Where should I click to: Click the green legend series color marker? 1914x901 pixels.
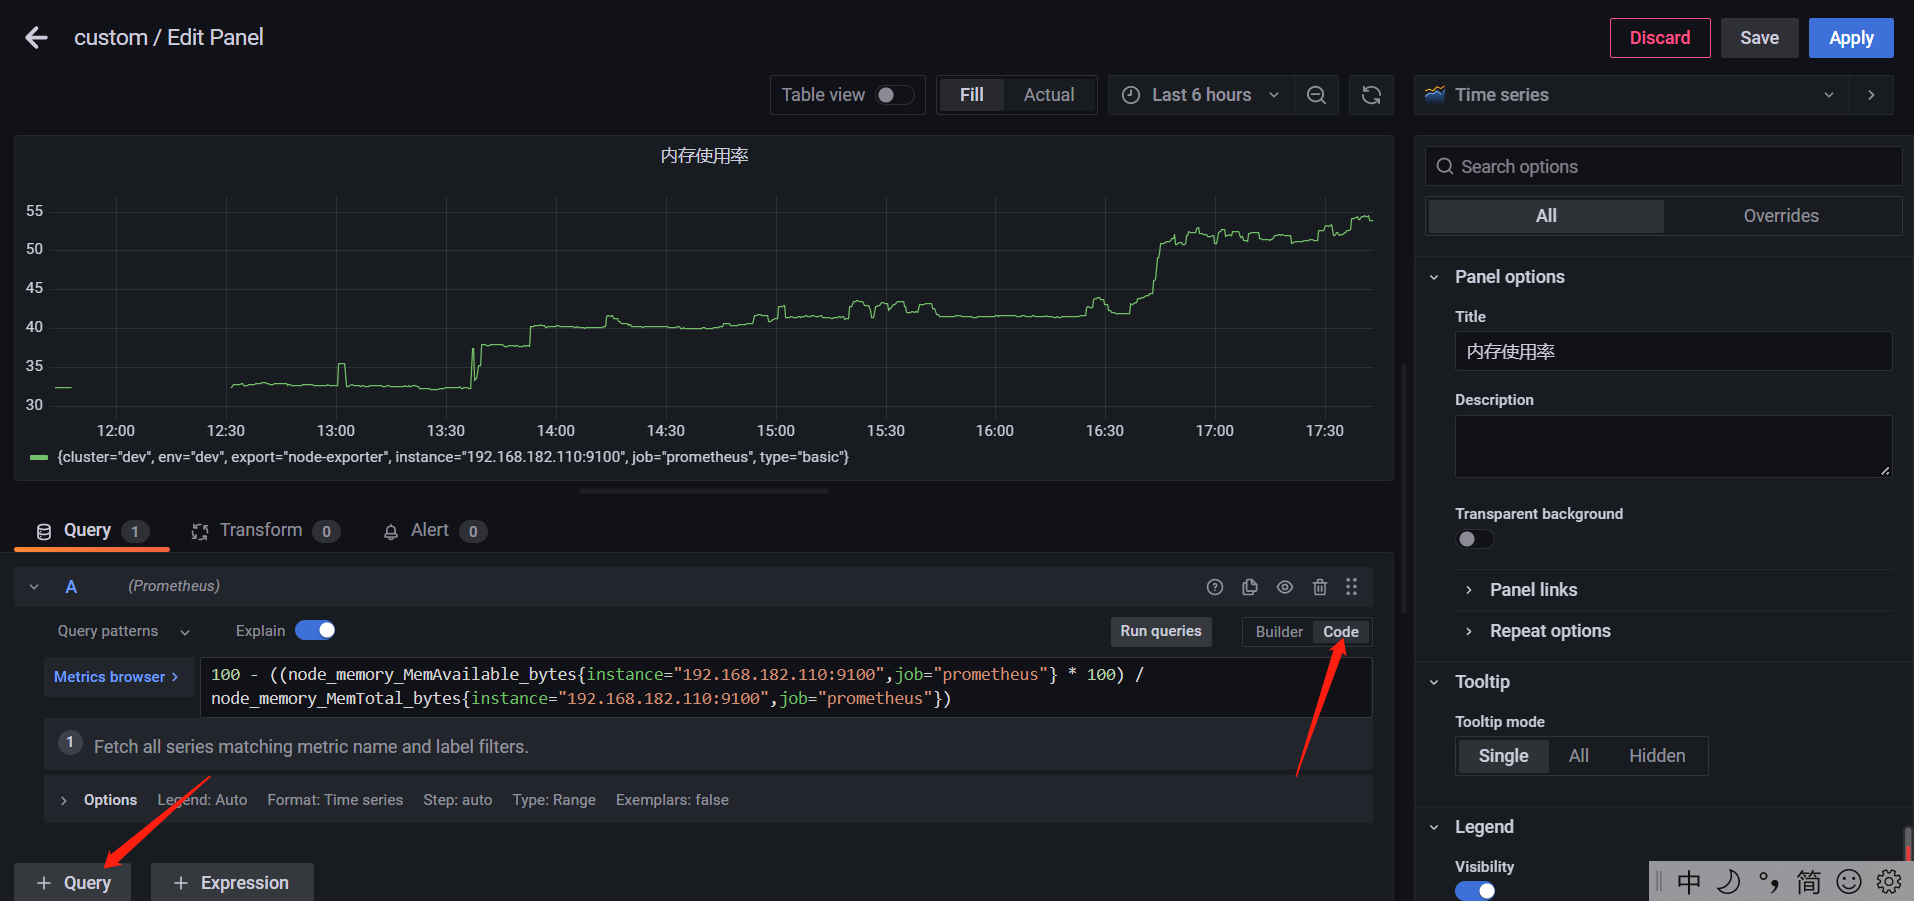click(39, 457)
